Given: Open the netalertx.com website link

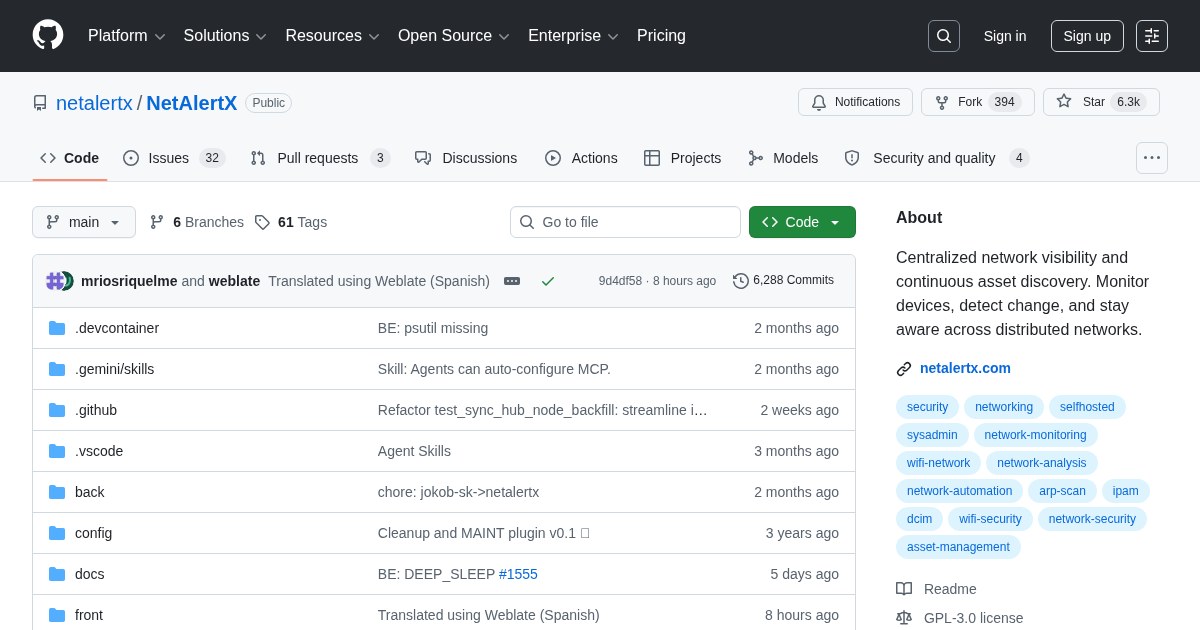Looking at the screenshot, I should tap(965, 368).
